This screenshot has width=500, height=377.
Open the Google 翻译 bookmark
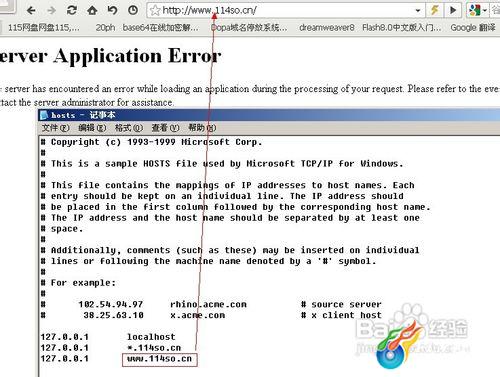[473, 28]
